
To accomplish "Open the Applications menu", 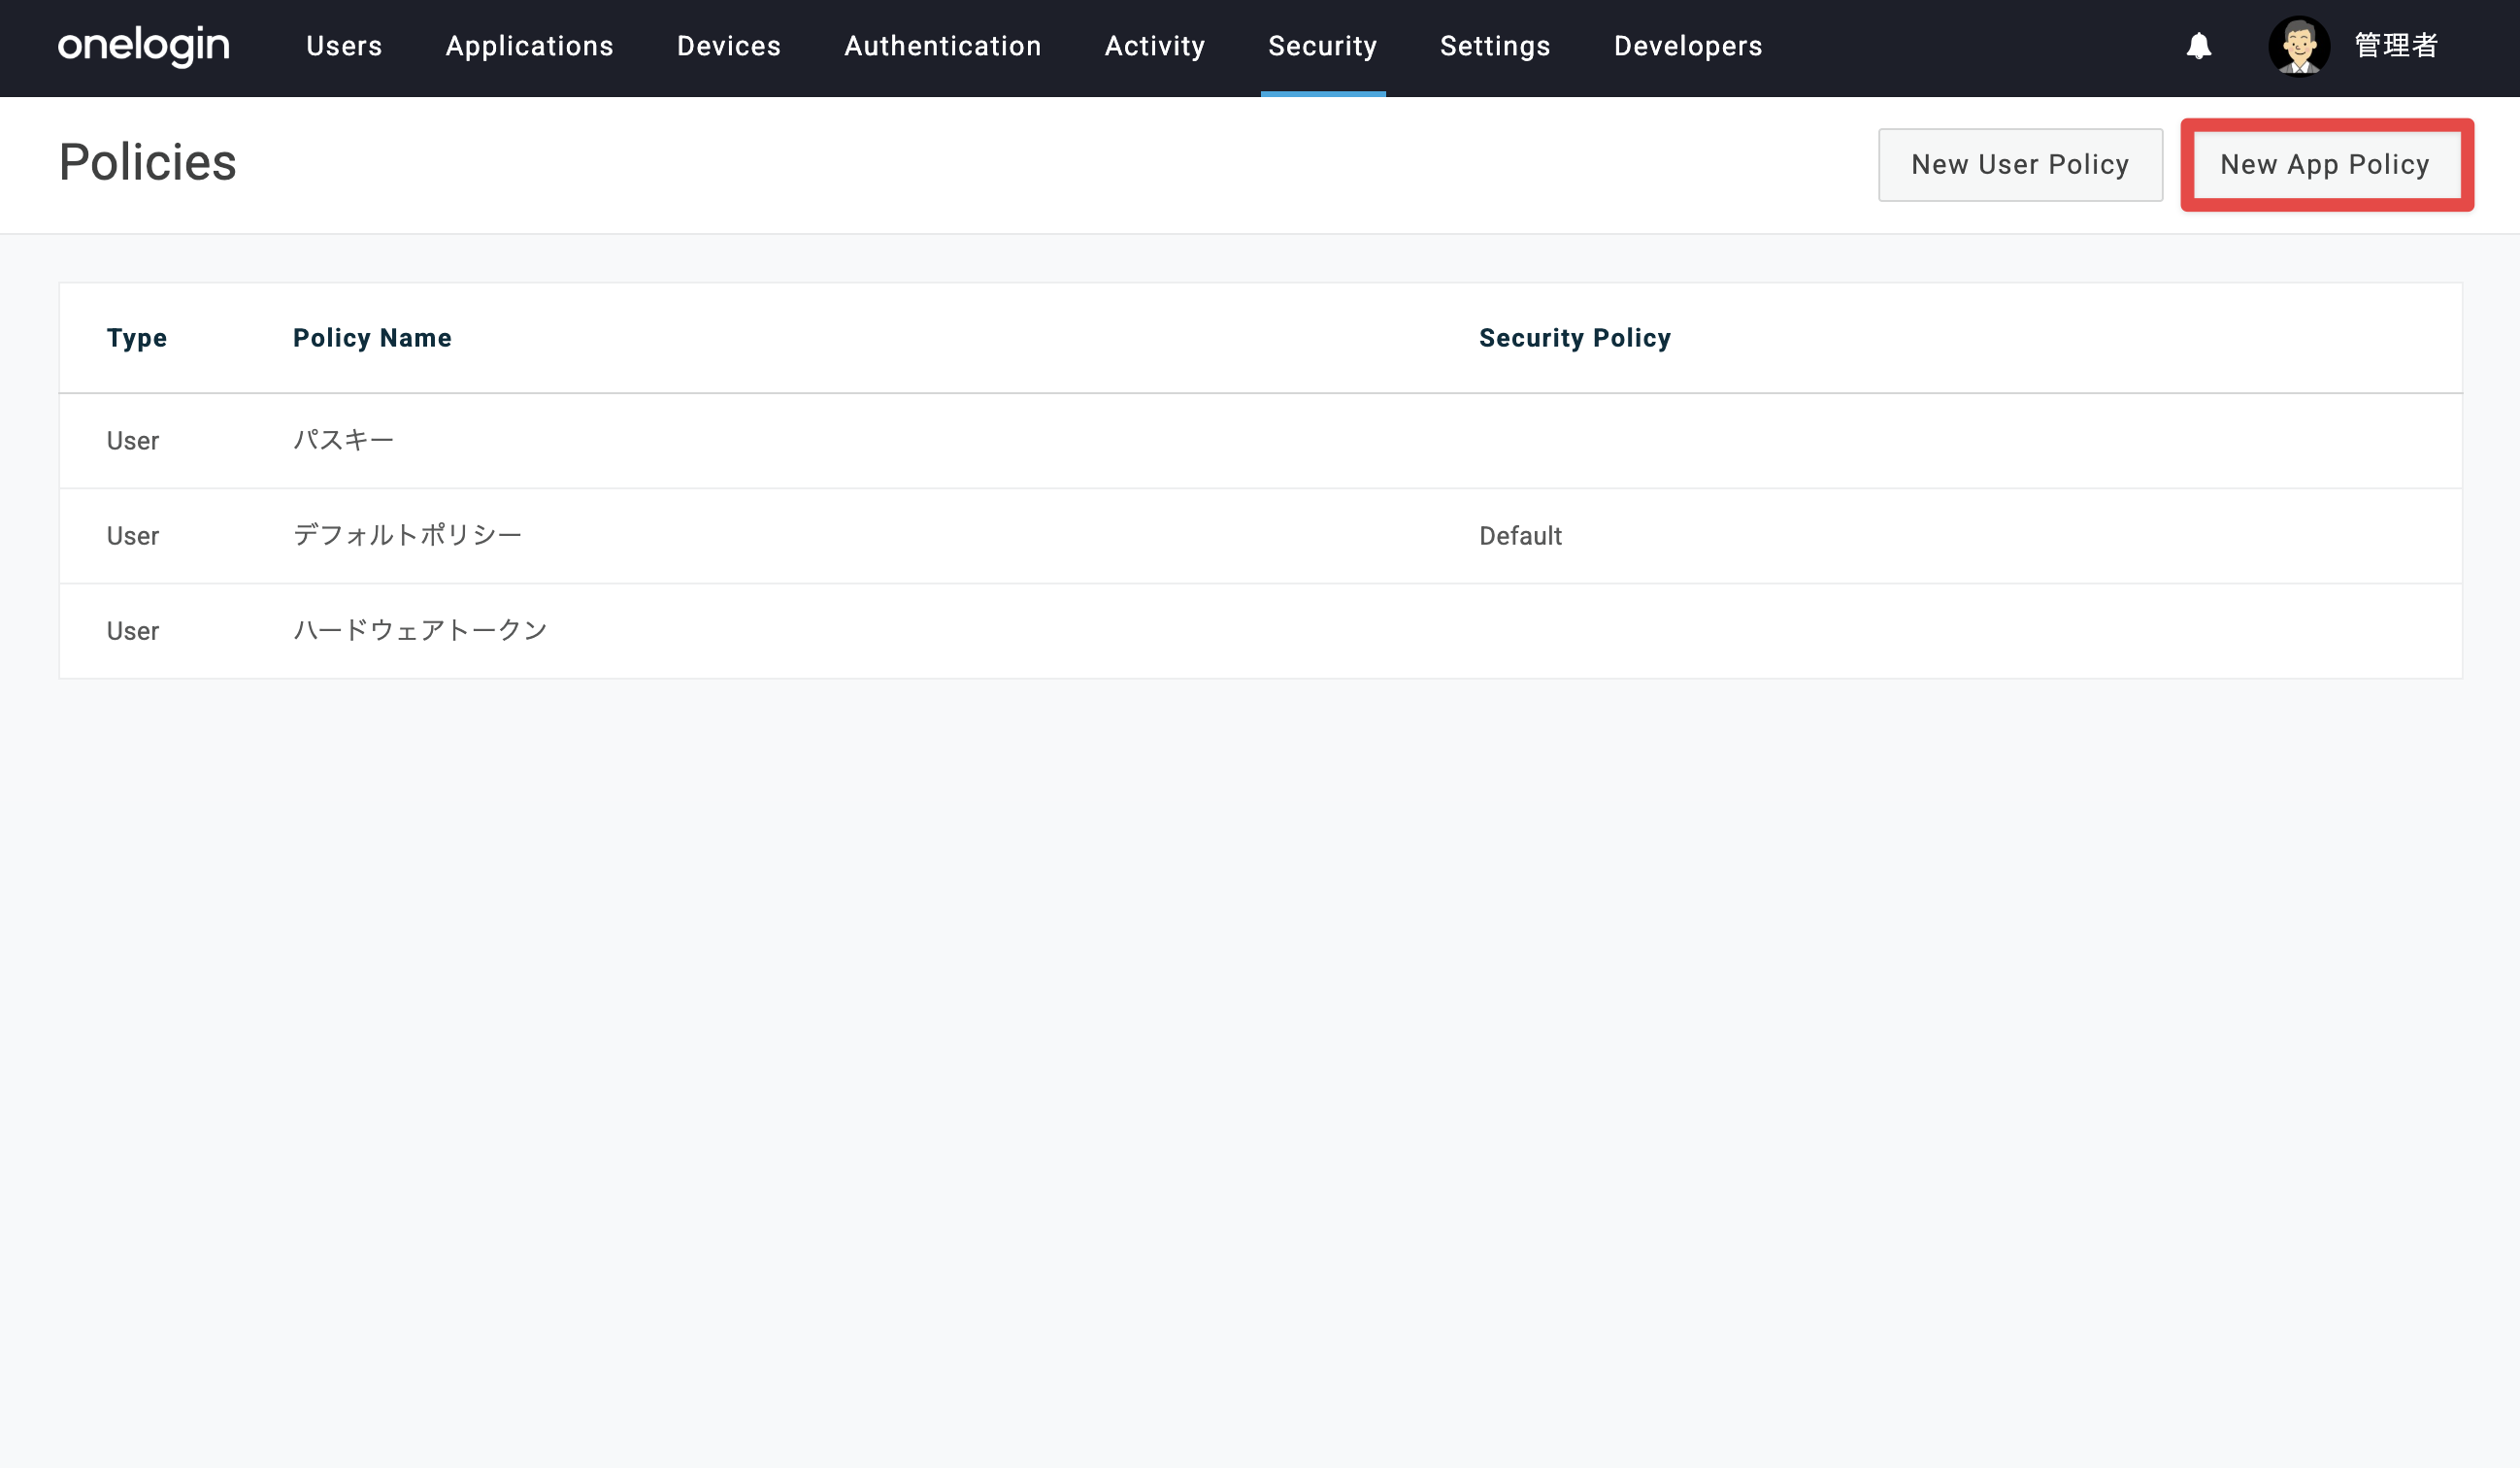I will point(529,46).
